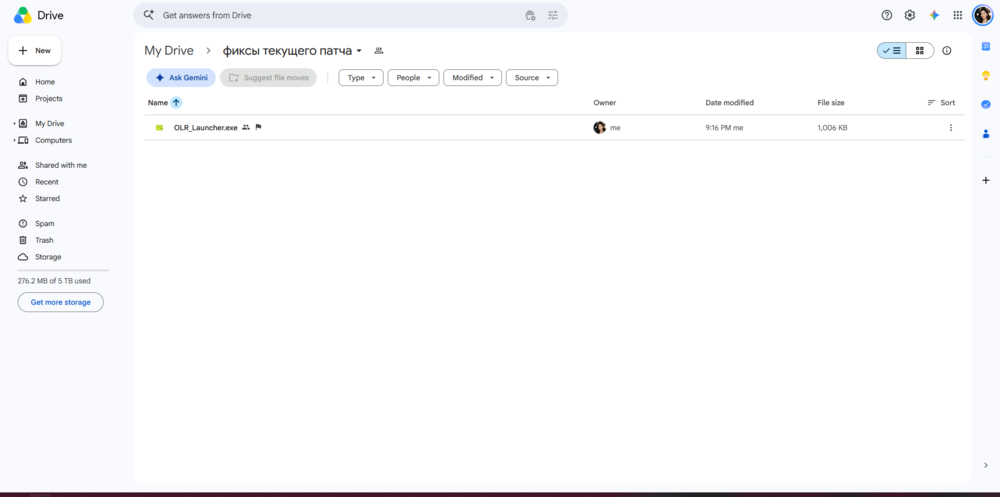Hide the side panel chevron
The image size is (1000, 497).
tap(985, 465)
